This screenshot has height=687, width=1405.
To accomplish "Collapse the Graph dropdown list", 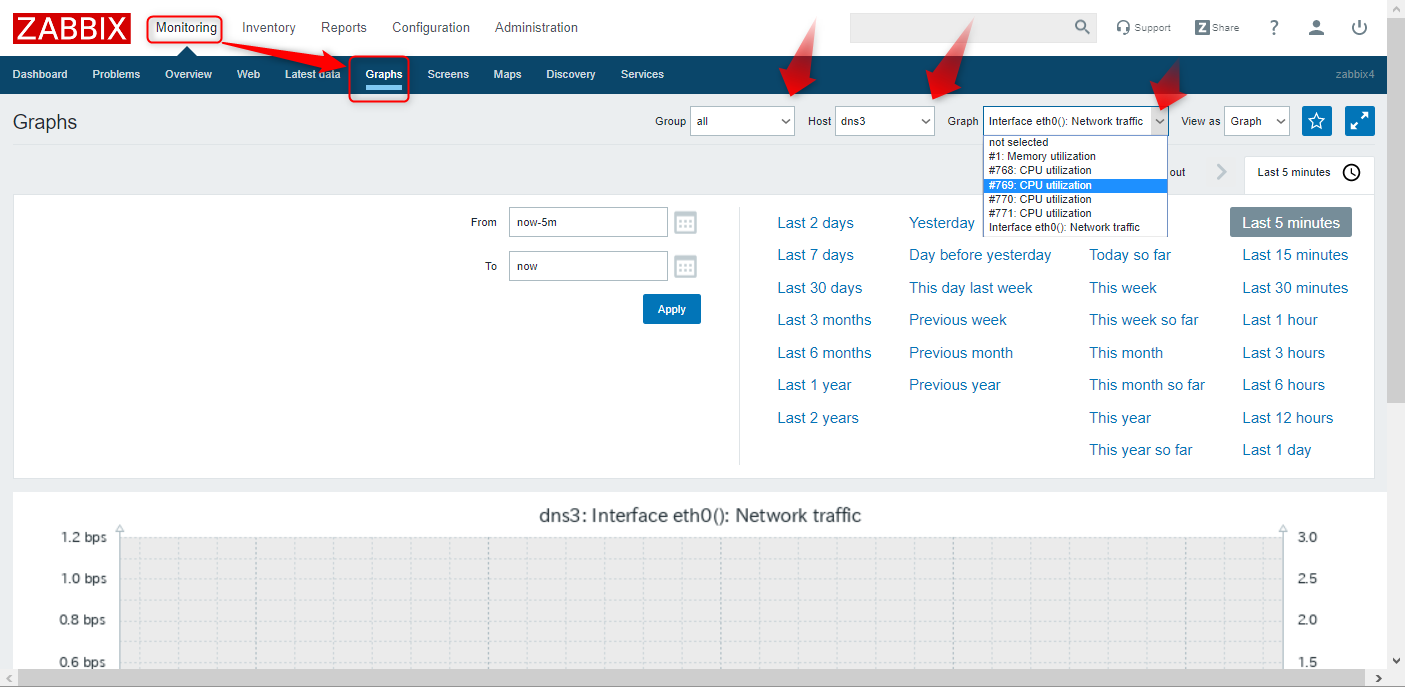I will click(1076, 121).
